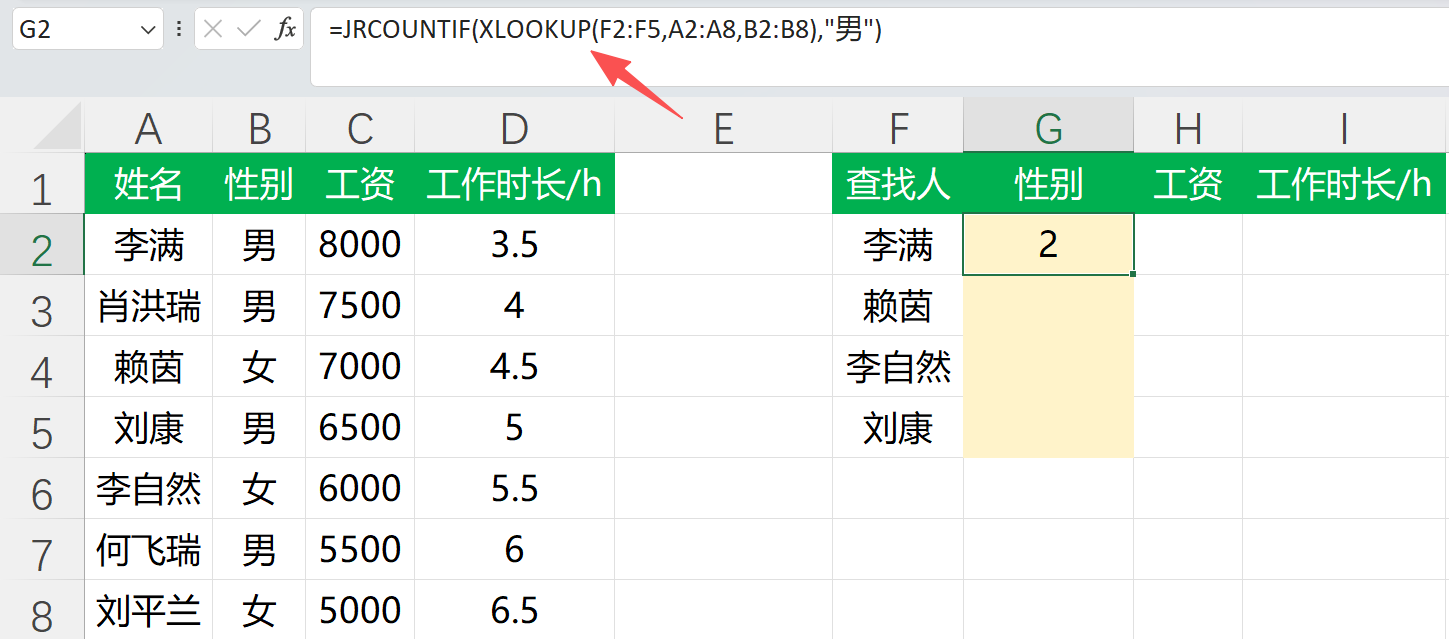Image resolution: width=1449 pixels, height=639 pixels.
Task: Click the Cancel X icon in formula bar
Action: [x=212, y=30]
